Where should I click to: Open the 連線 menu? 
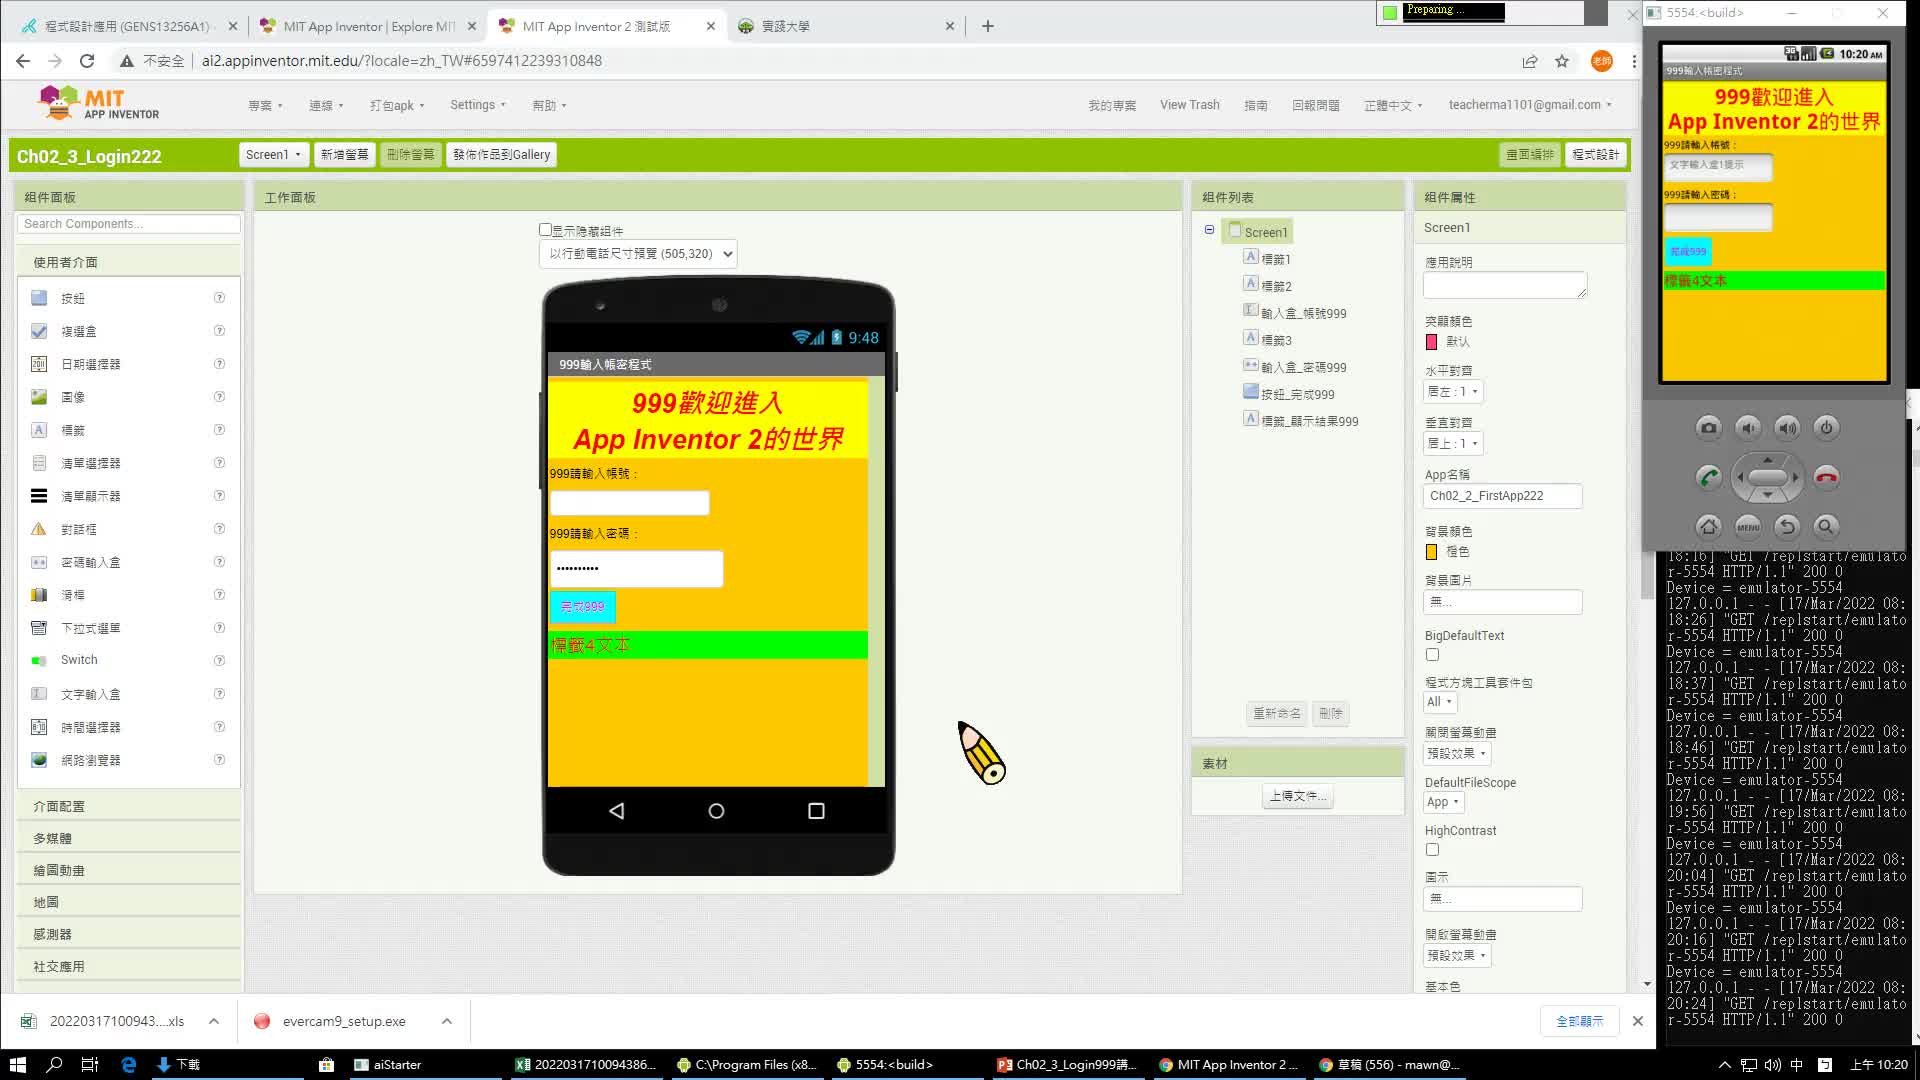(x=326, y=105)
